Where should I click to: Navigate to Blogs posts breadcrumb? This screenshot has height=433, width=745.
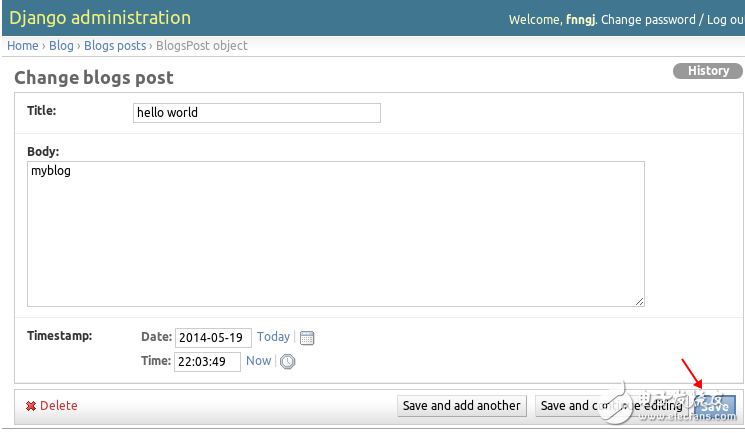point(115,46)
